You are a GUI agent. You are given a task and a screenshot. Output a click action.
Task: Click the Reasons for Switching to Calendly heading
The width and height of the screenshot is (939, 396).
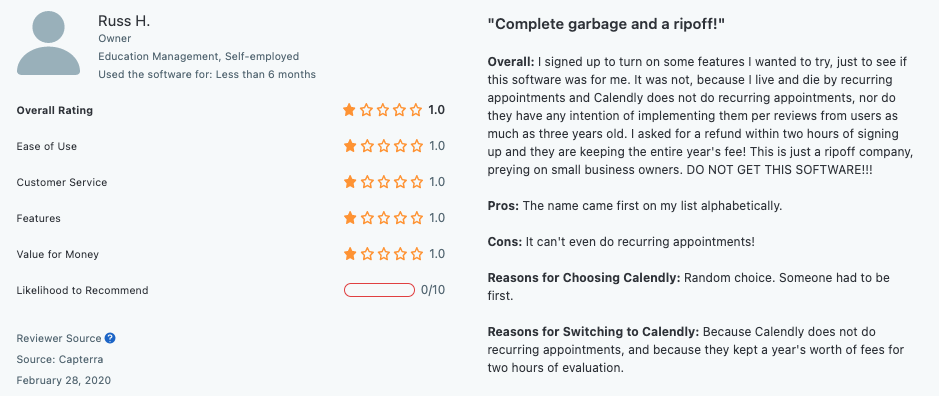pos(594,332)
